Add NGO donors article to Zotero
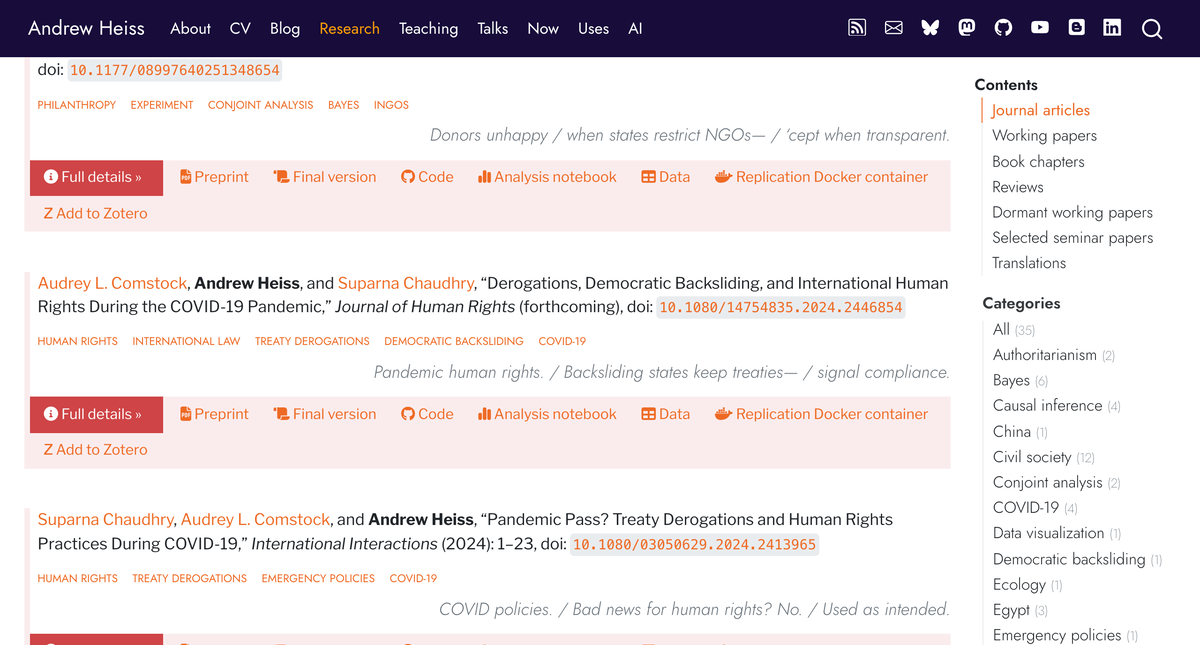This screenshot has height=645, width=1200. (x=95, y=213)
